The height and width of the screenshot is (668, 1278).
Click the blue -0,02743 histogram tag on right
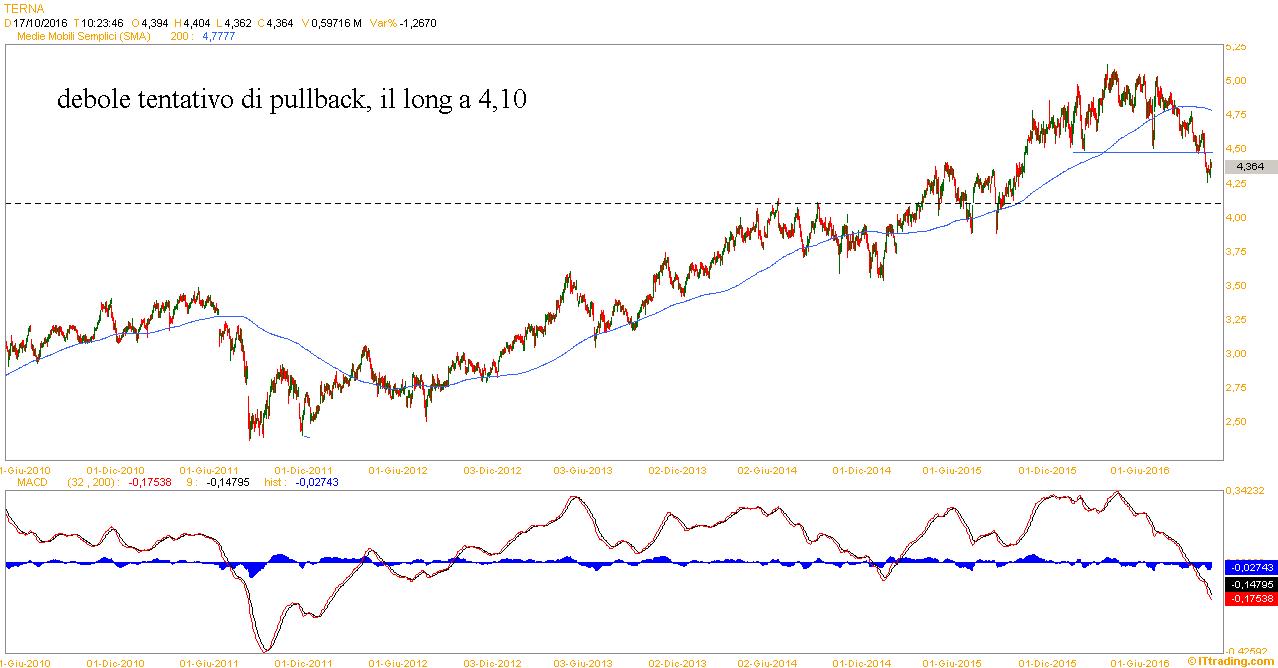point(1250,567)
